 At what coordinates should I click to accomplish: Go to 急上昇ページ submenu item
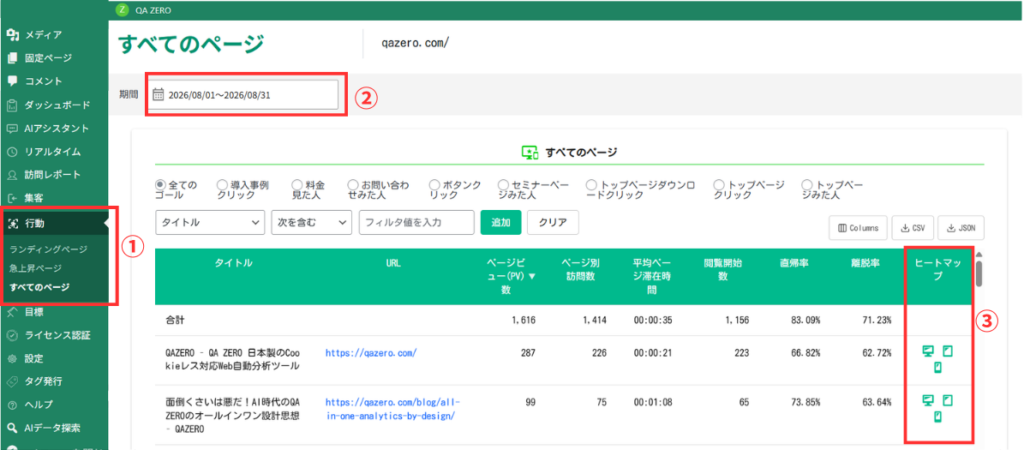(x=35, y=268)
